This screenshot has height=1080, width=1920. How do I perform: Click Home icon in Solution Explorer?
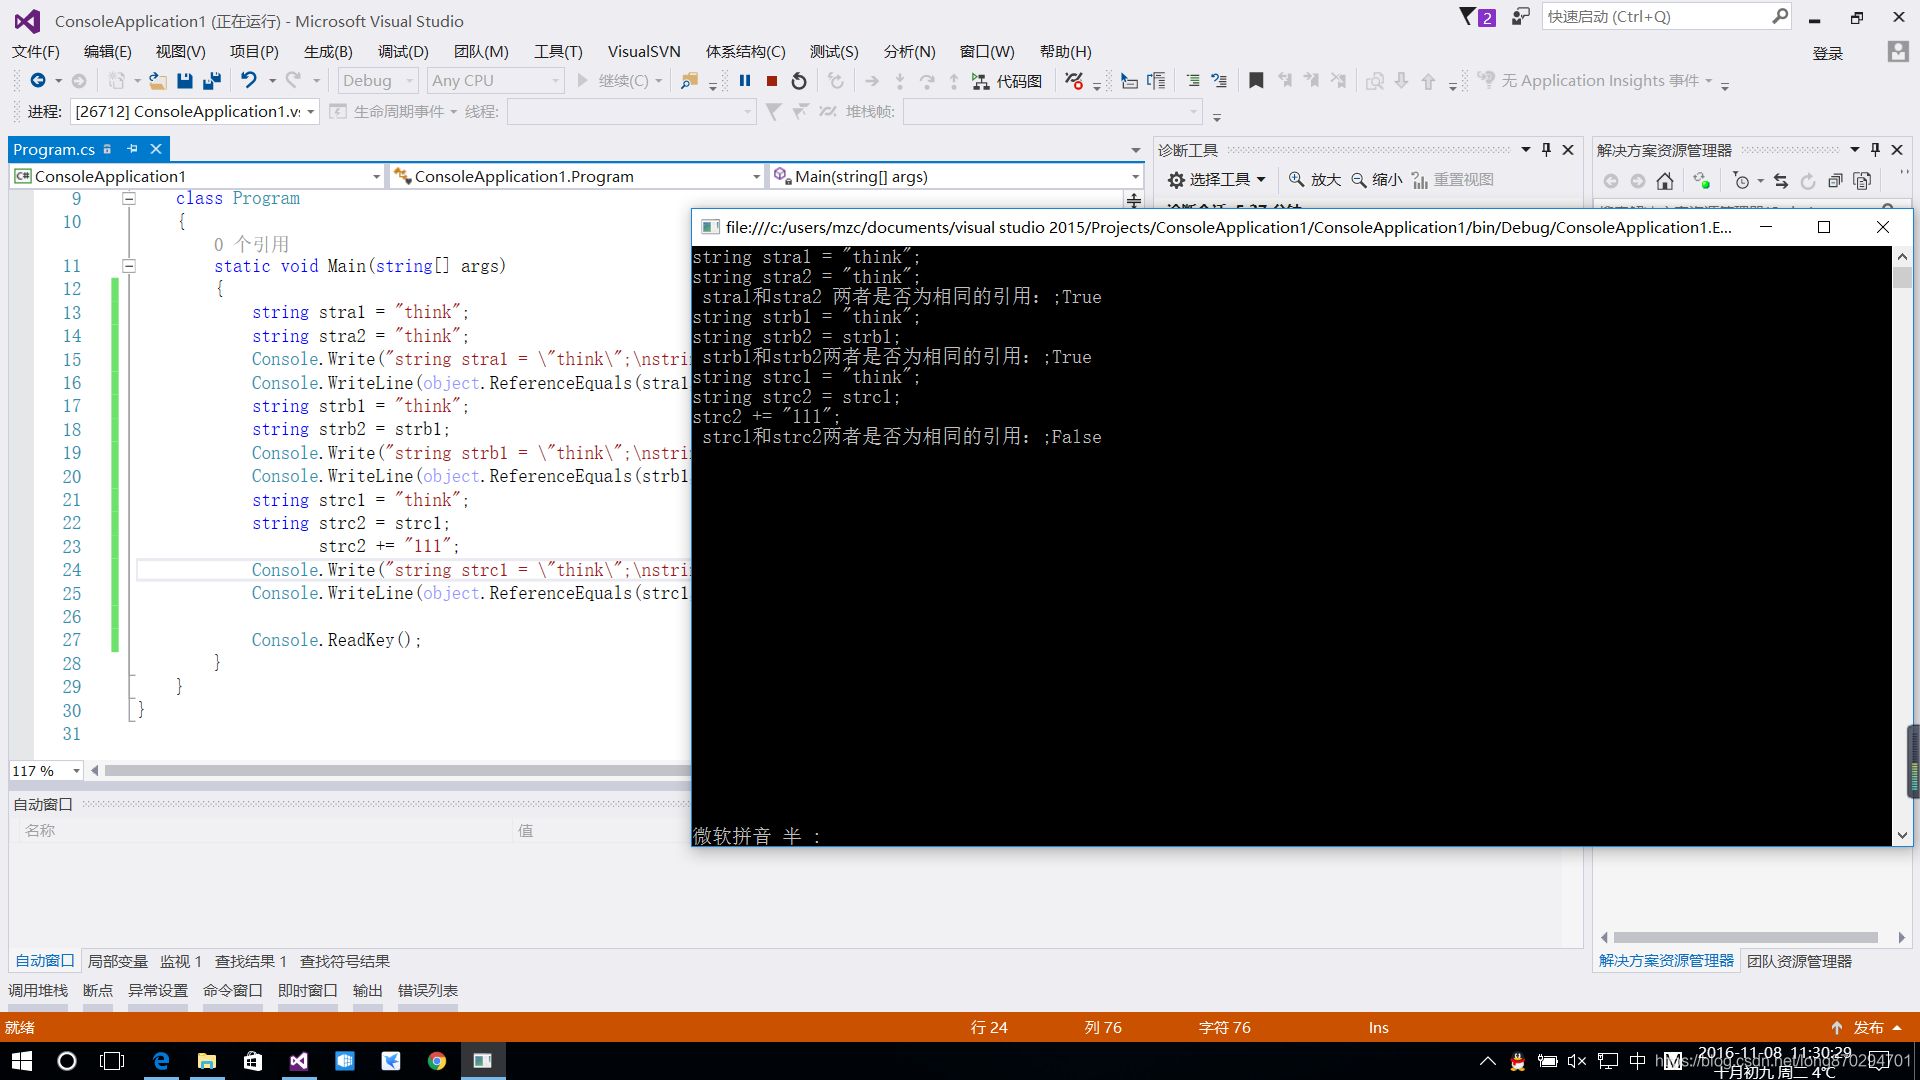click(x=1665, y=181)
